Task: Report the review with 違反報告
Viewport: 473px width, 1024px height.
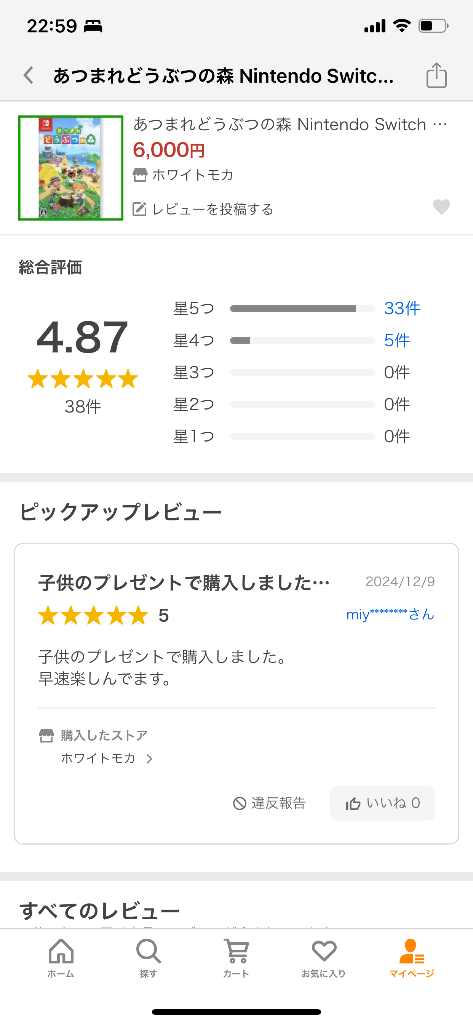Action: point(269,803)
